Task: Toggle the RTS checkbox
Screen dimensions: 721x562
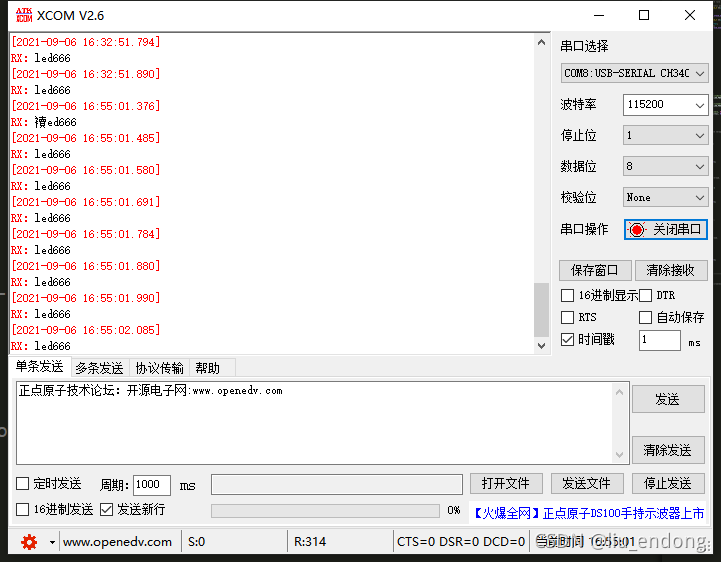Action: (x=567, y=317)
